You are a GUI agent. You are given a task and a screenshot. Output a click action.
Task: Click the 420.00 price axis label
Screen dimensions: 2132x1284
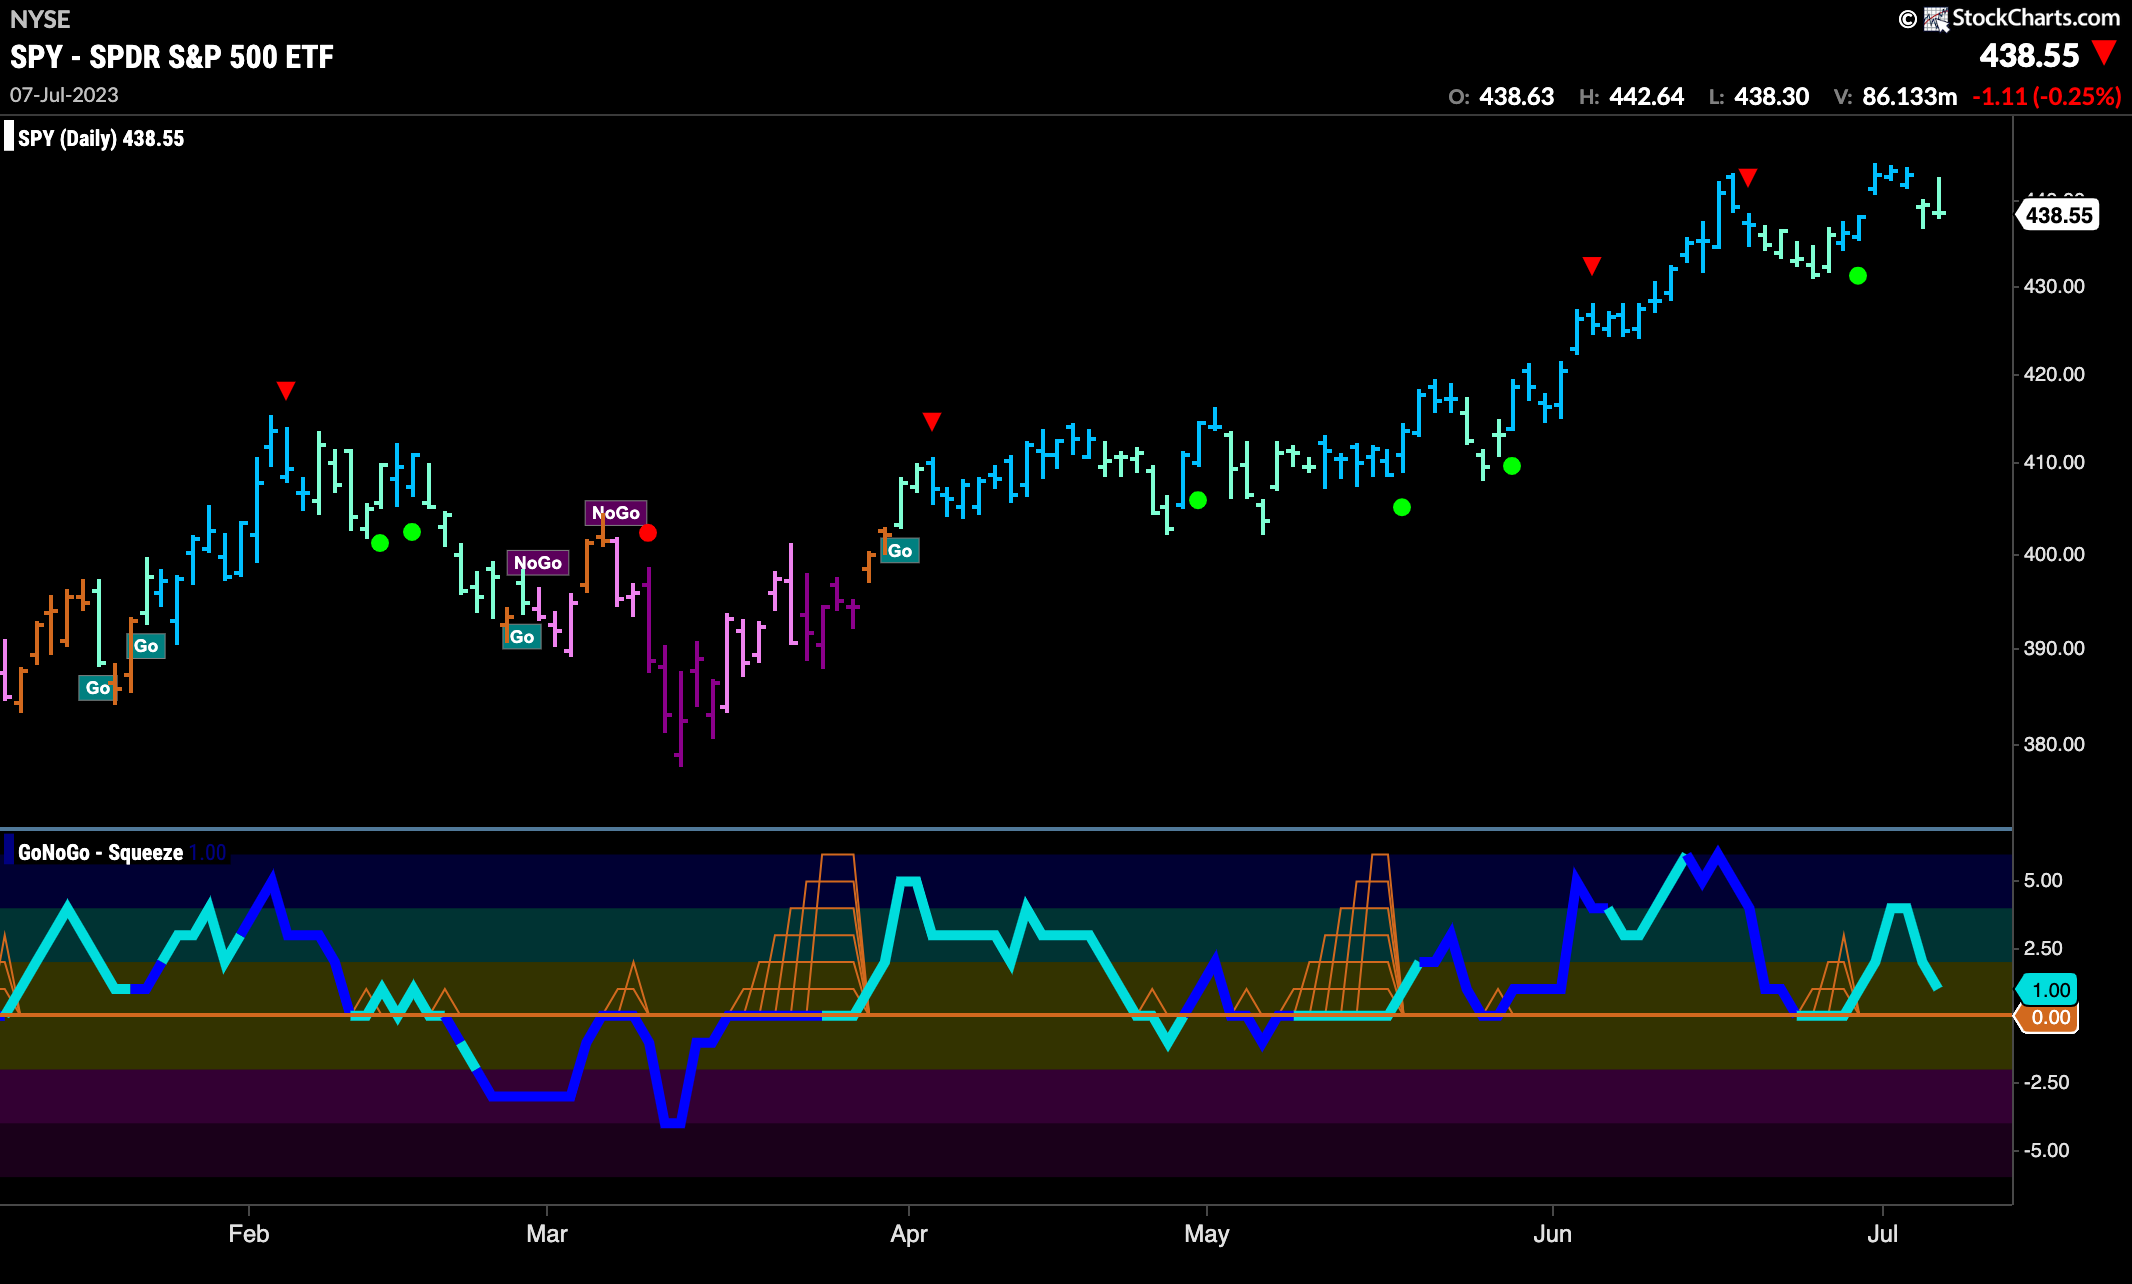point(2054,375)
